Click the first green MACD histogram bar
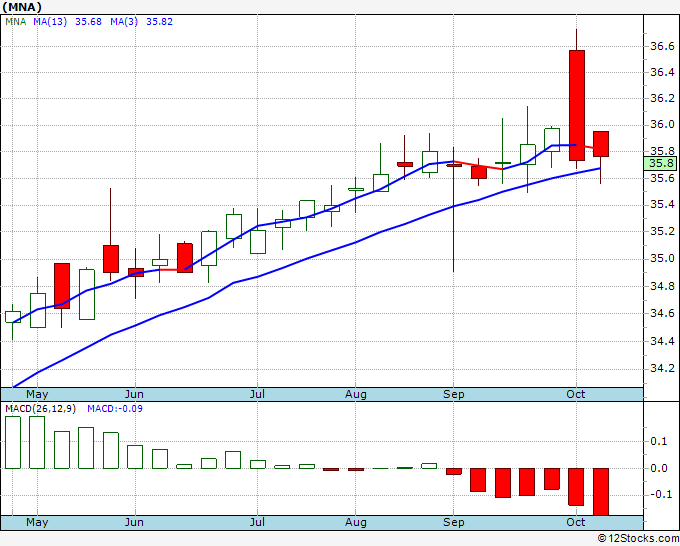 (13, 442)
